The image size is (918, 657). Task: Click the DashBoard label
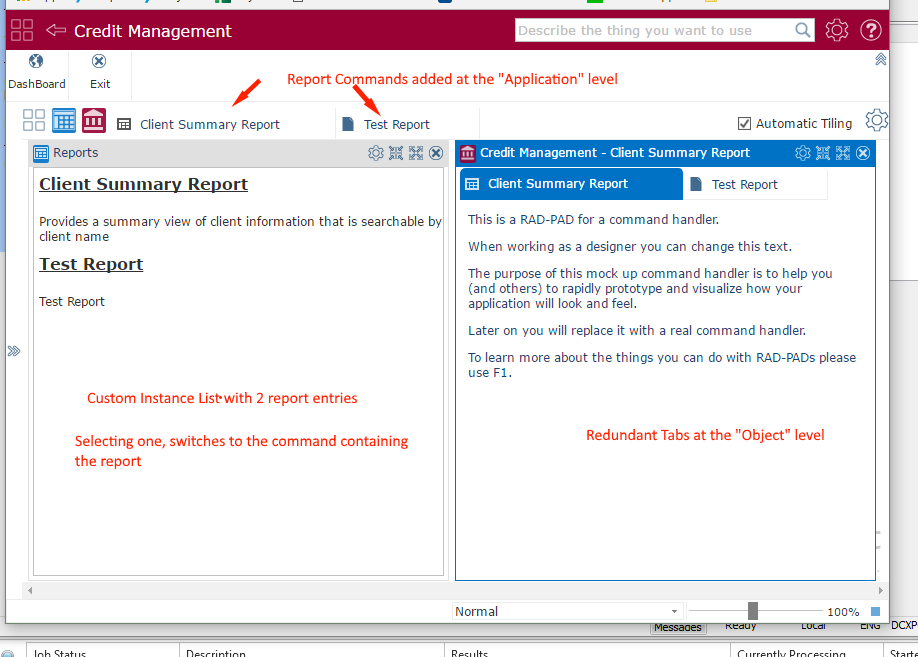[36, 84]
